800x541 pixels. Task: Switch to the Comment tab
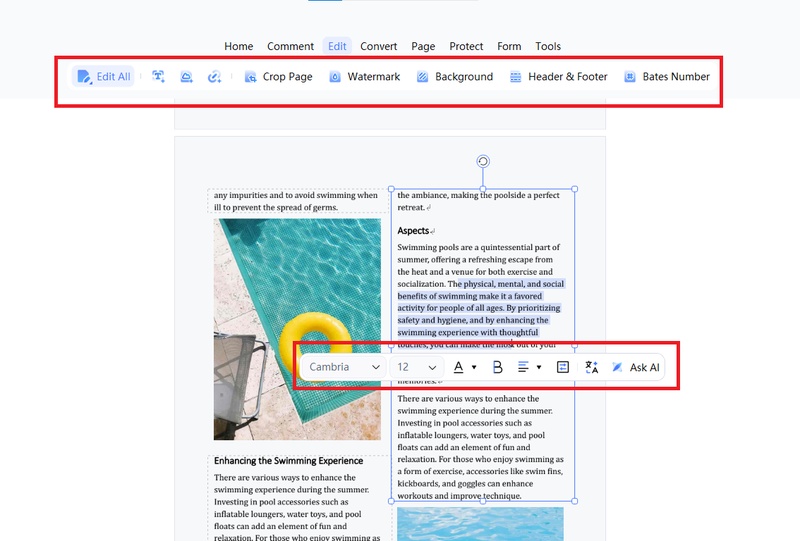tap(290, 46)
